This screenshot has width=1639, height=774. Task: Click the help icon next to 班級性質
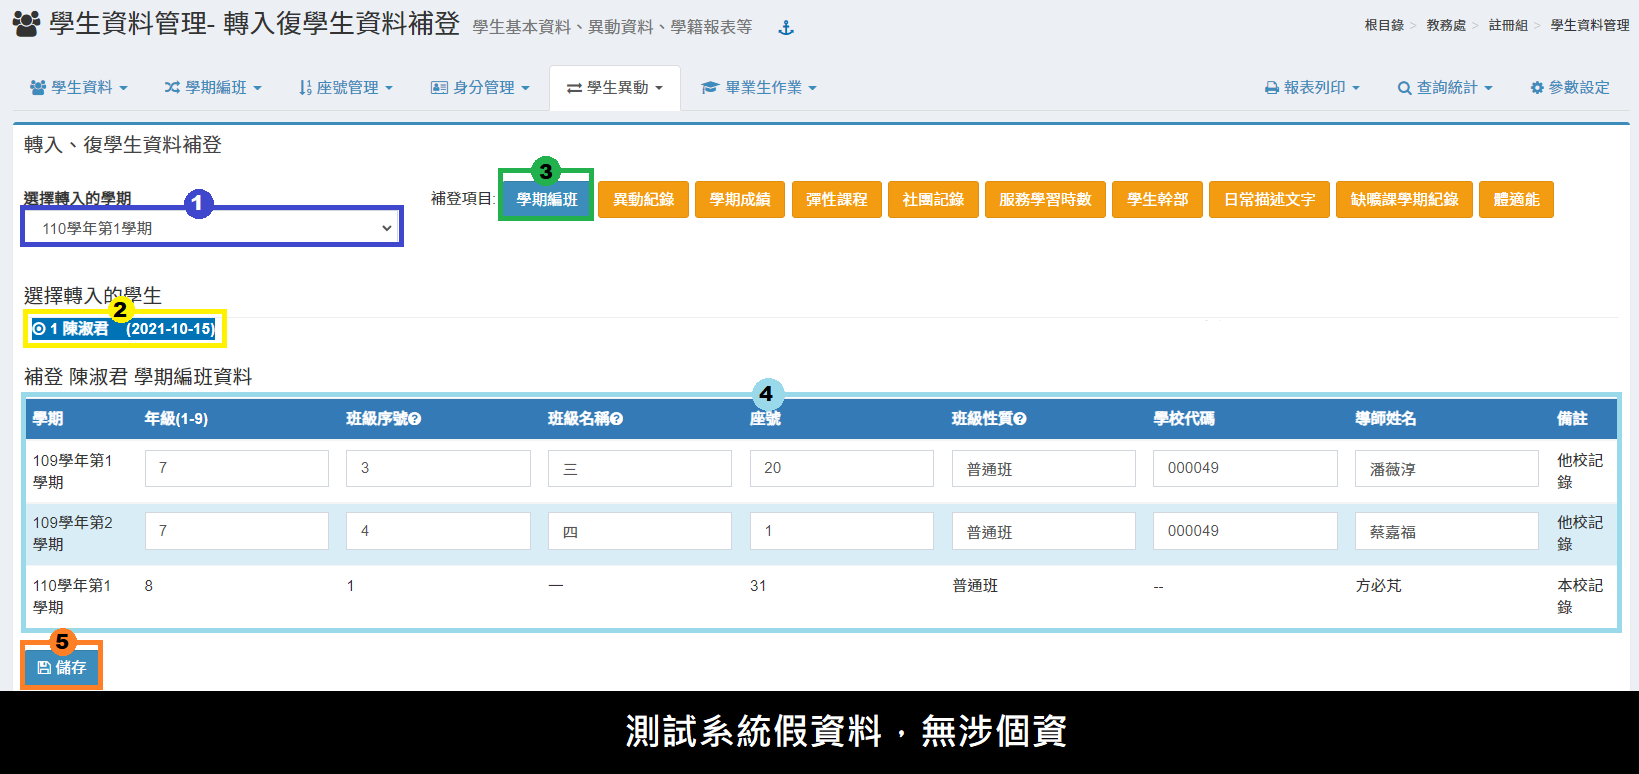[x=1020, y=419]
